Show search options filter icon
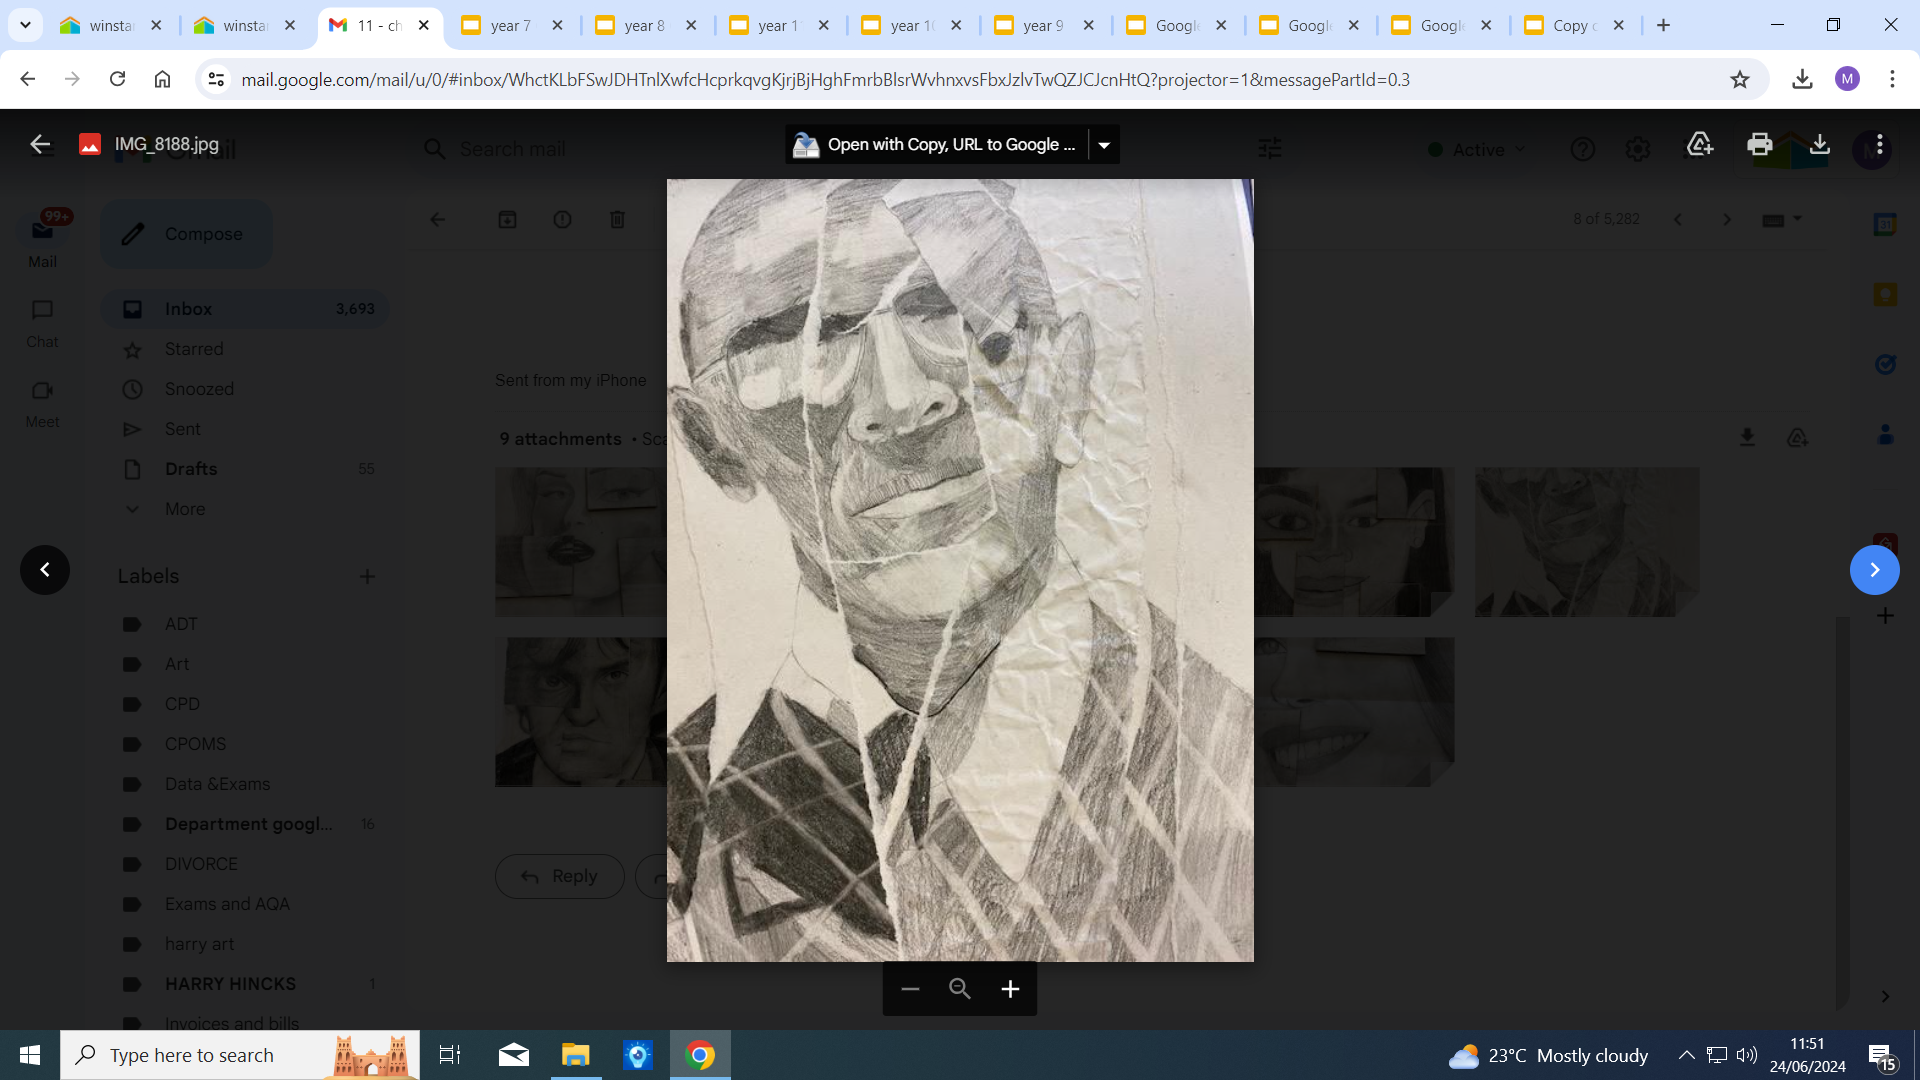The width and height of the screenshot is (1920, 1080). 1270,149
